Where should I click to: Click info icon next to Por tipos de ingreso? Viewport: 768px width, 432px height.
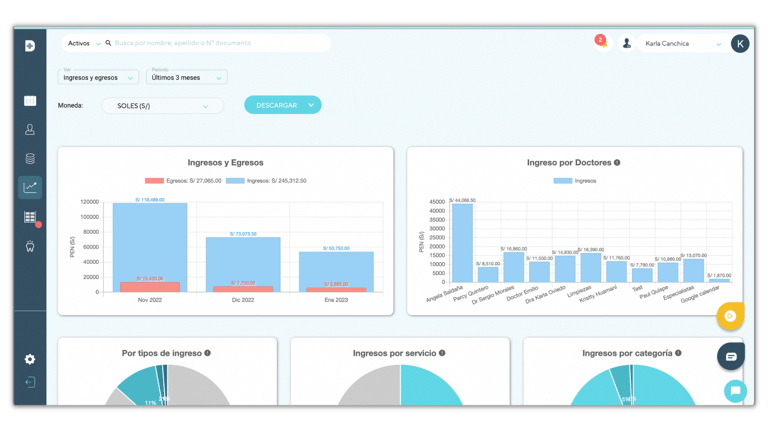(x=208, y=353)
